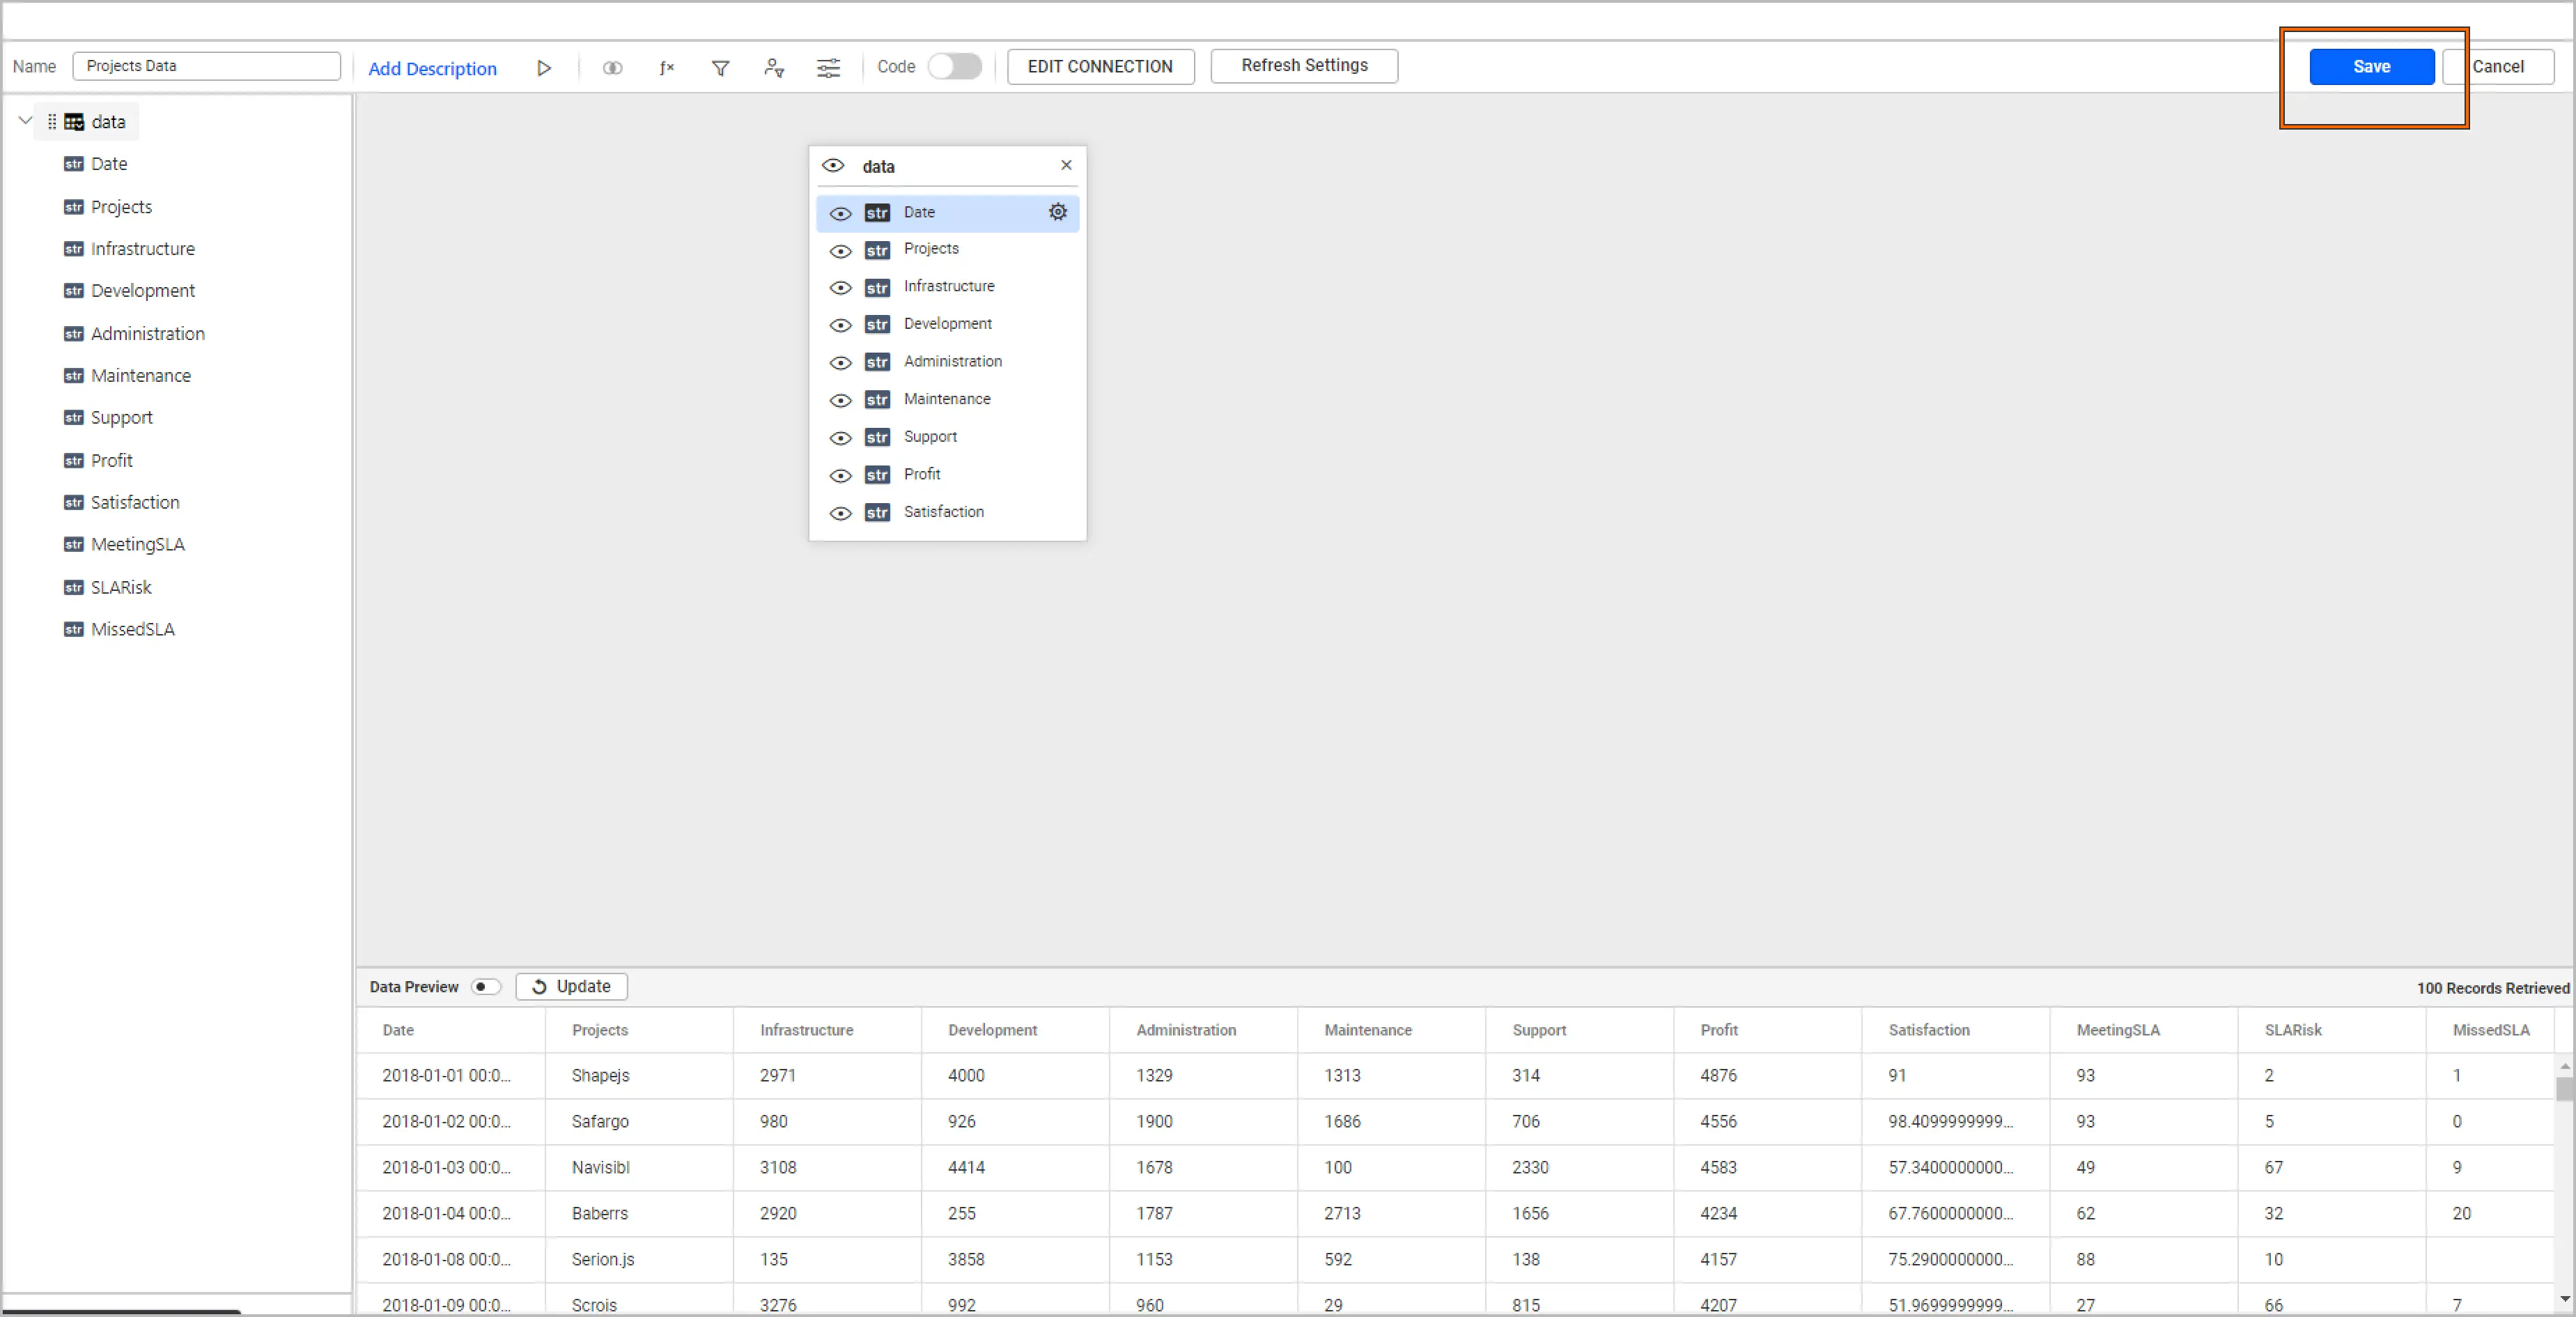Click the Name input field
Viewport: 2576px width, 1317px height.
(206, 66)
